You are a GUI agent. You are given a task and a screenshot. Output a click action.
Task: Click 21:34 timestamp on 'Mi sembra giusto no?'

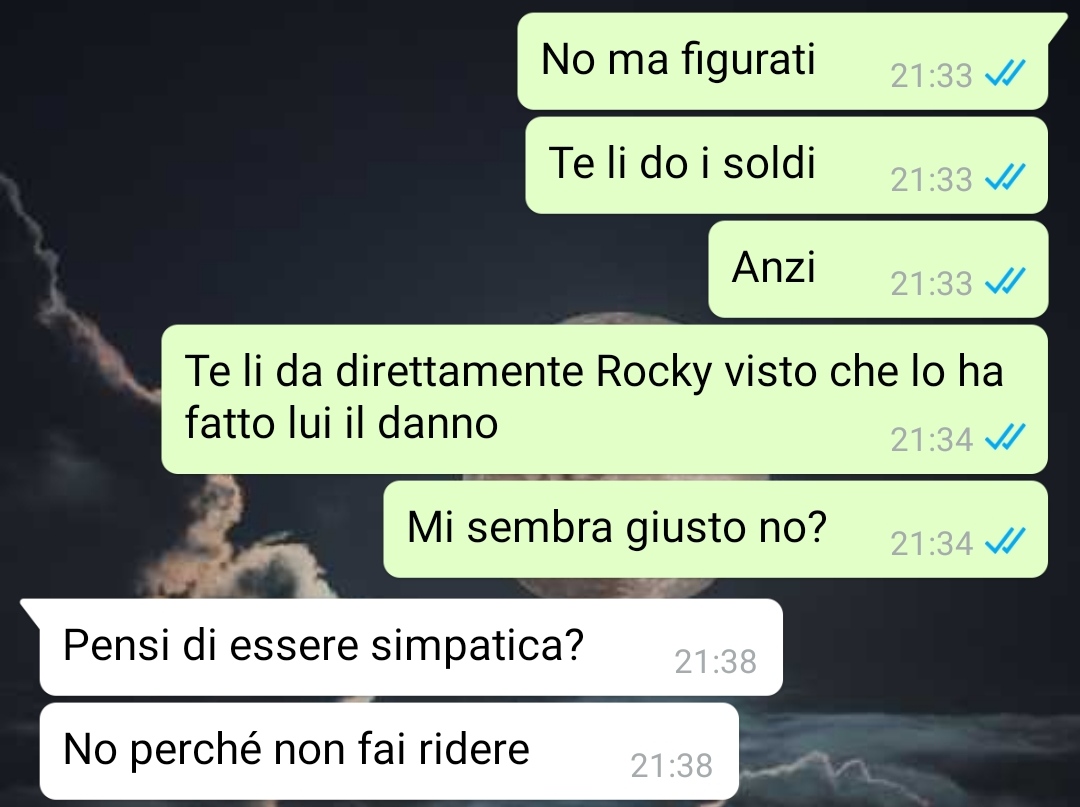pyautogui.click(x=931, y=543)
